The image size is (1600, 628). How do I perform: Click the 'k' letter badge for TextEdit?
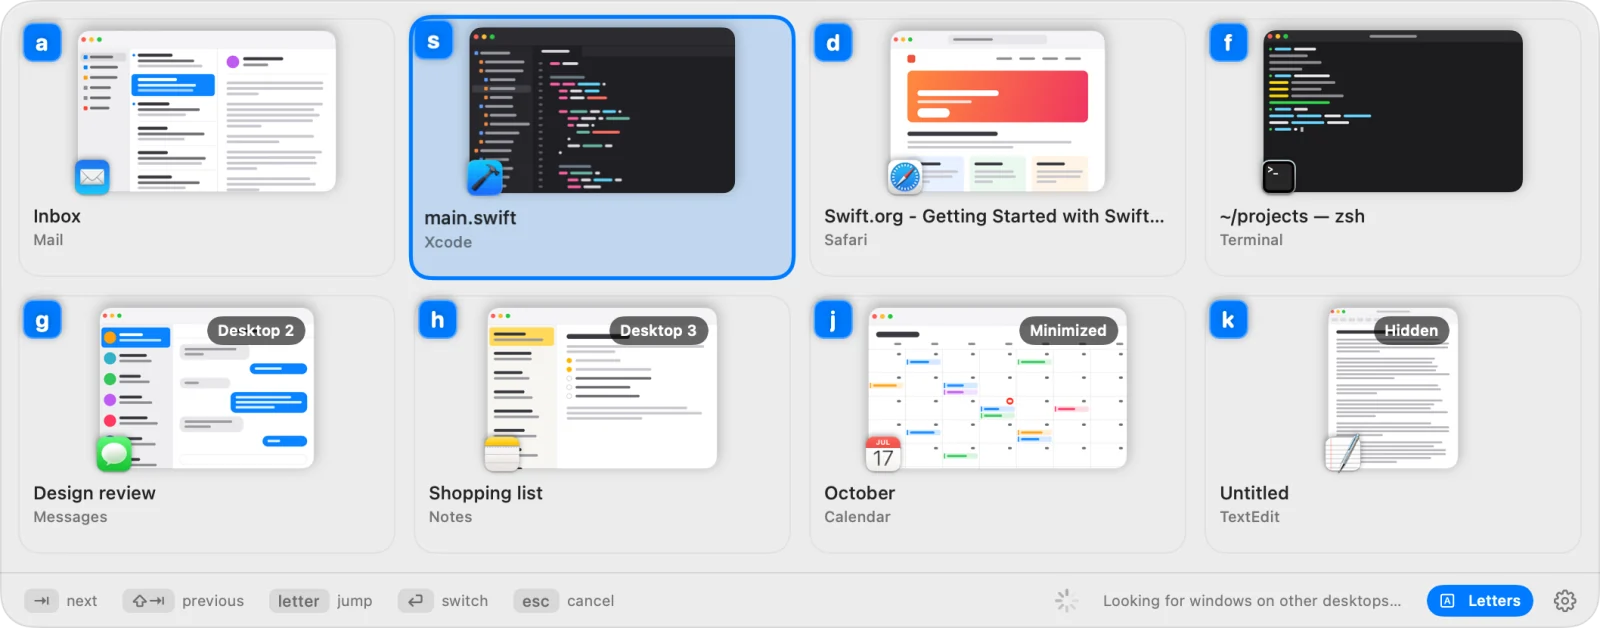(1228, 320)
